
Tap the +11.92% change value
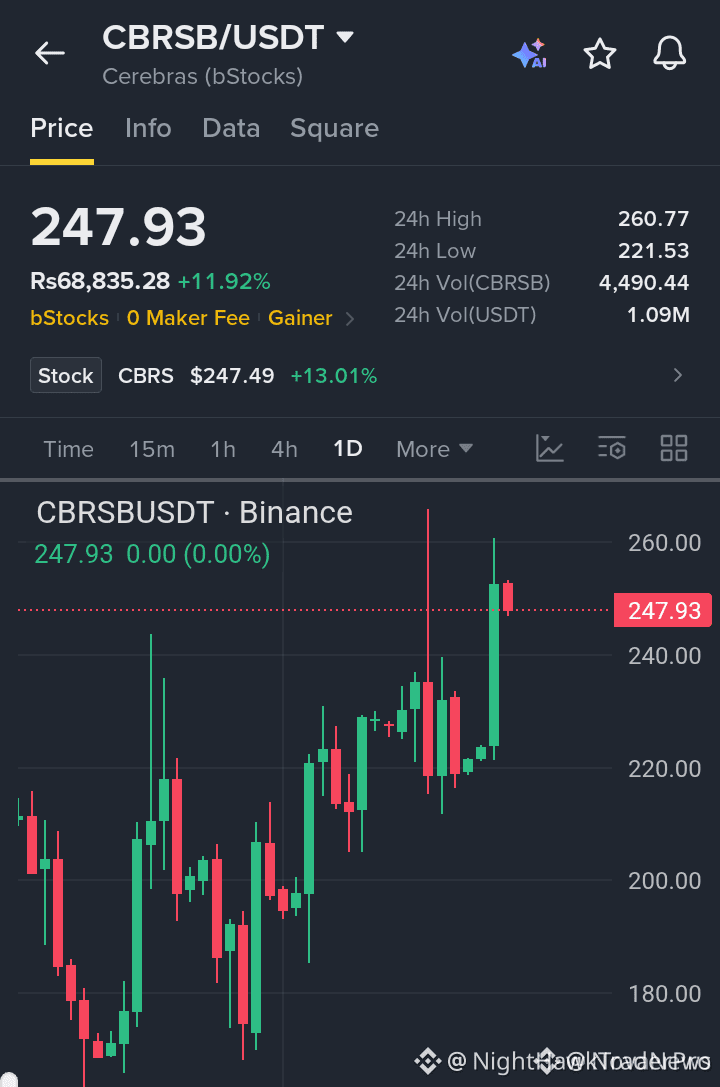224,281
